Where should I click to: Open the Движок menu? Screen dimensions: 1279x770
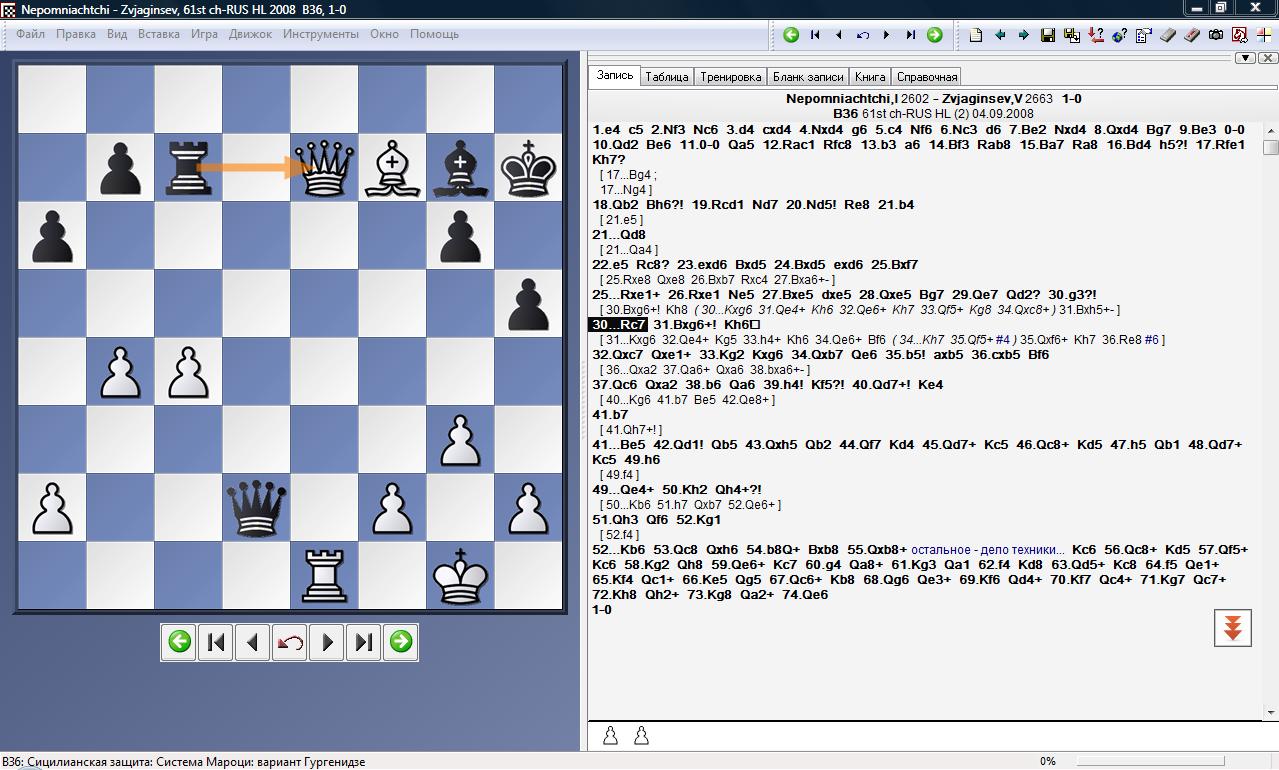(250, 34)
